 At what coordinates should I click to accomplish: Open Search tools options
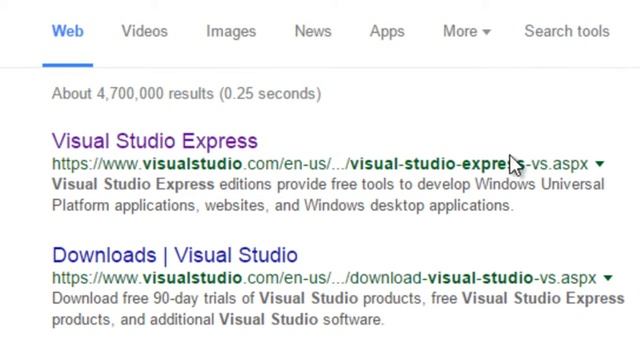[567, 31]
